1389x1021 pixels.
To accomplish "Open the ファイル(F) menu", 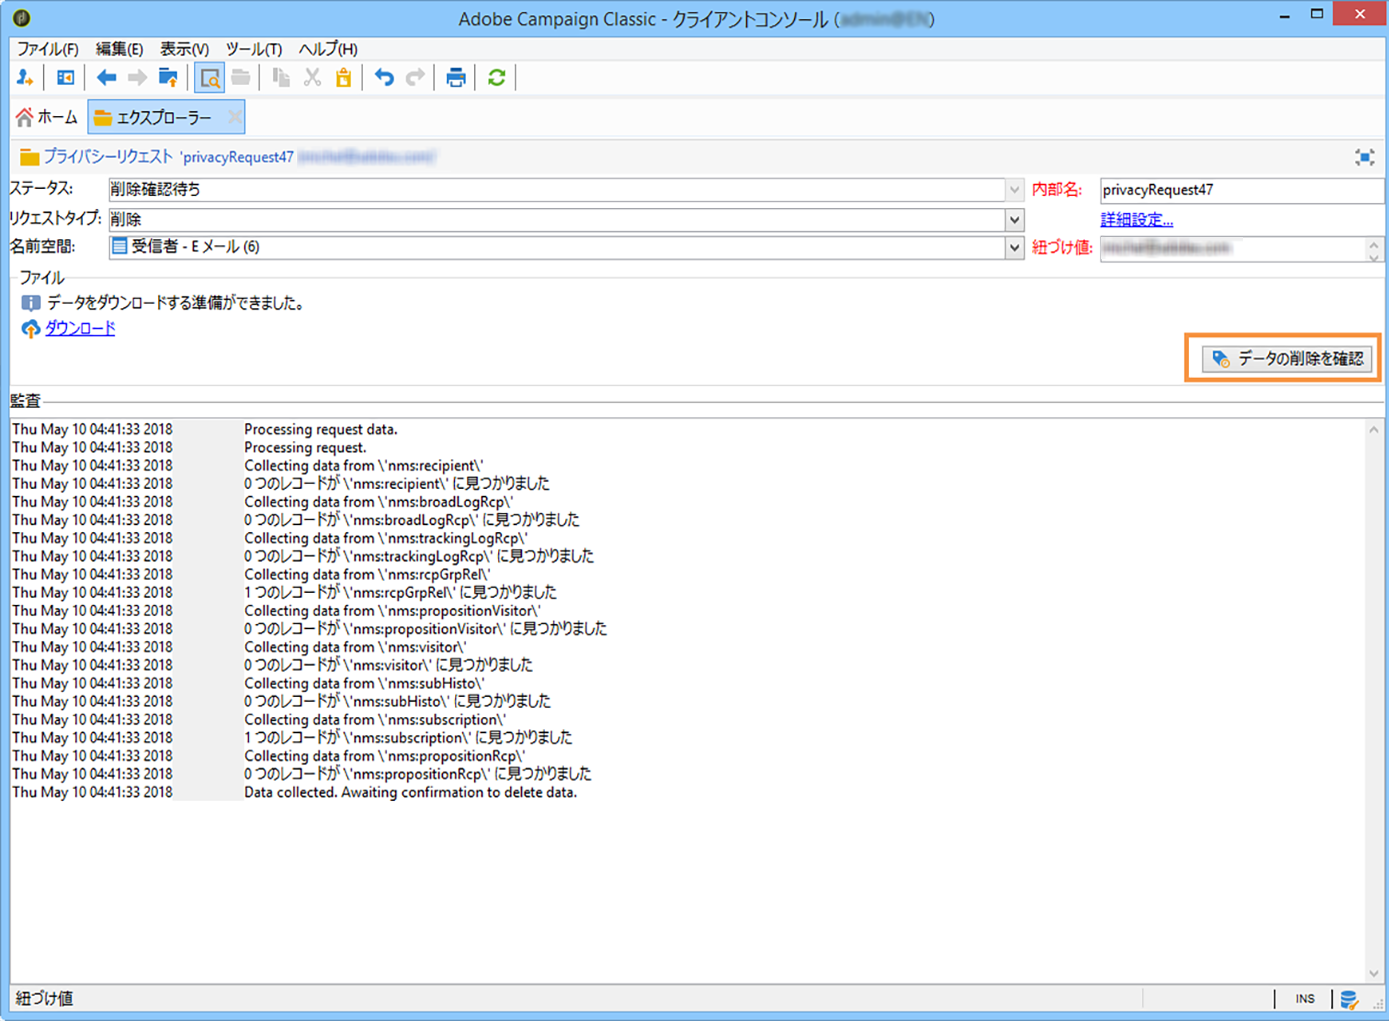I will point(47,49).
